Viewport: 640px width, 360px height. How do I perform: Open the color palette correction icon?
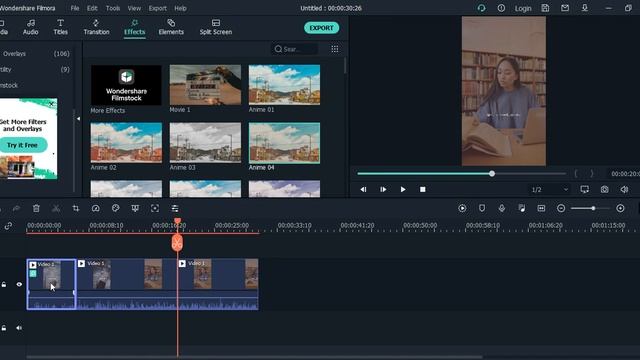[x=116, y=209]
